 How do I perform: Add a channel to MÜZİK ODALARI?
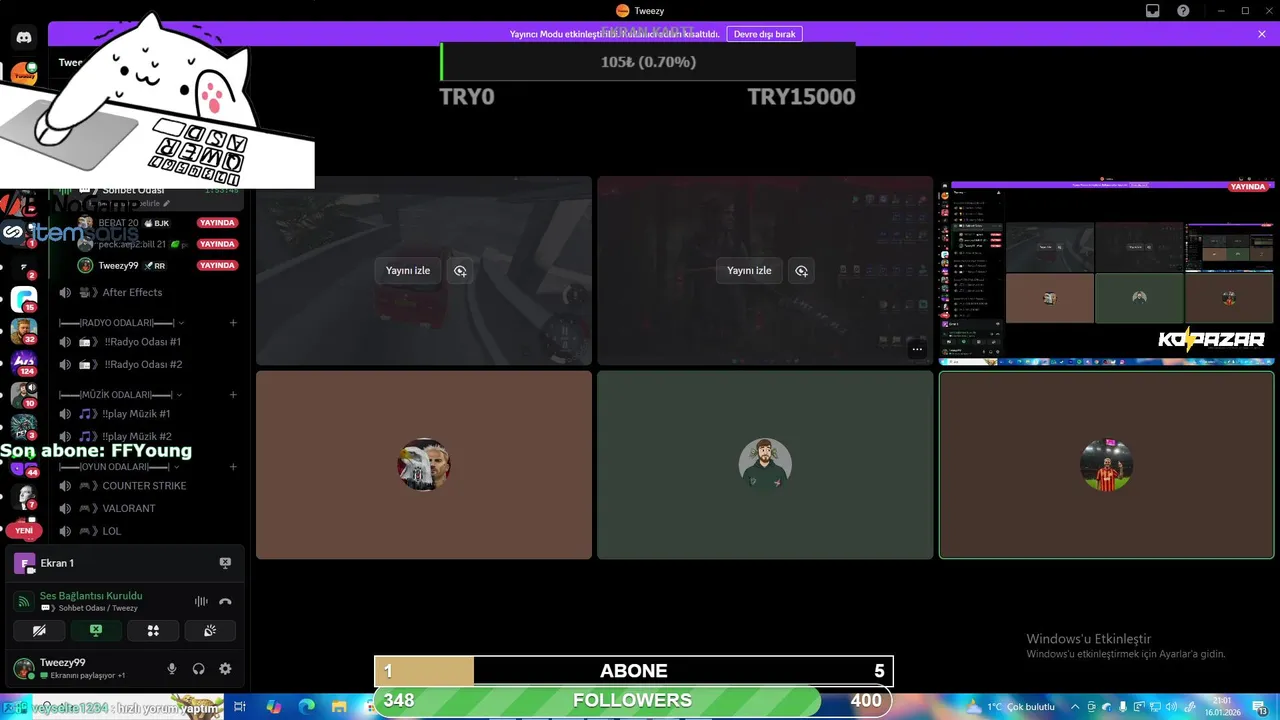[233, 395]
